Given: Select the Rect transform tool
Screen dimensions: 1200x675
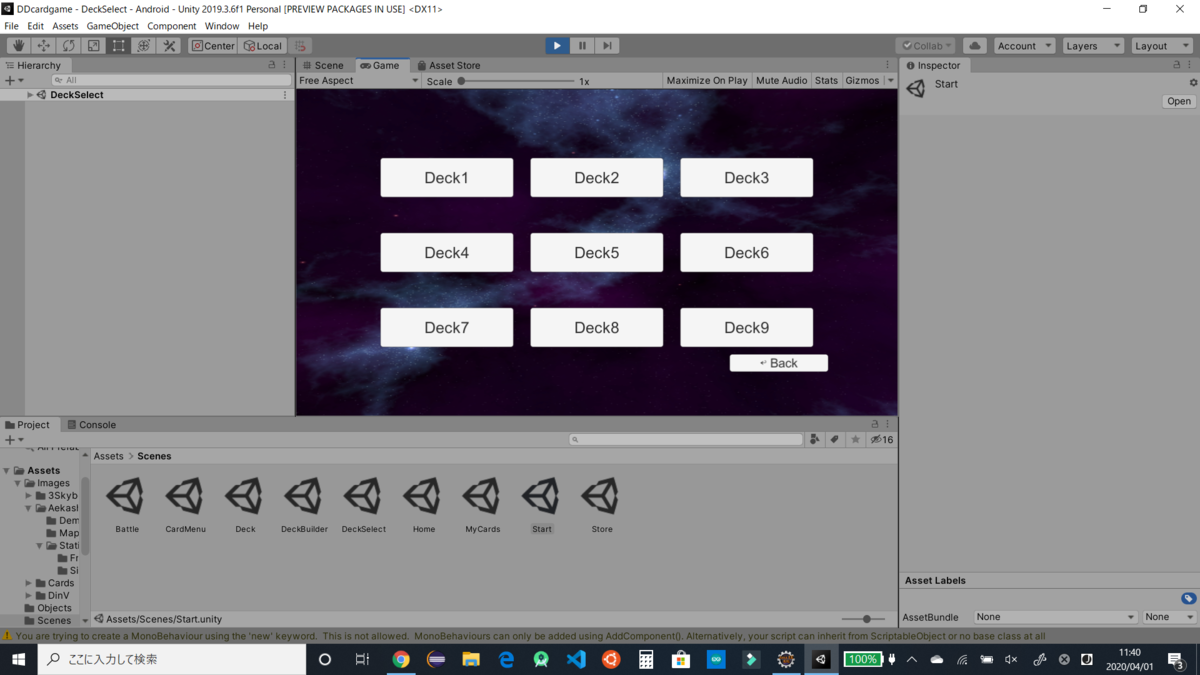Looking at the screenshot, I should click(118, 46).
